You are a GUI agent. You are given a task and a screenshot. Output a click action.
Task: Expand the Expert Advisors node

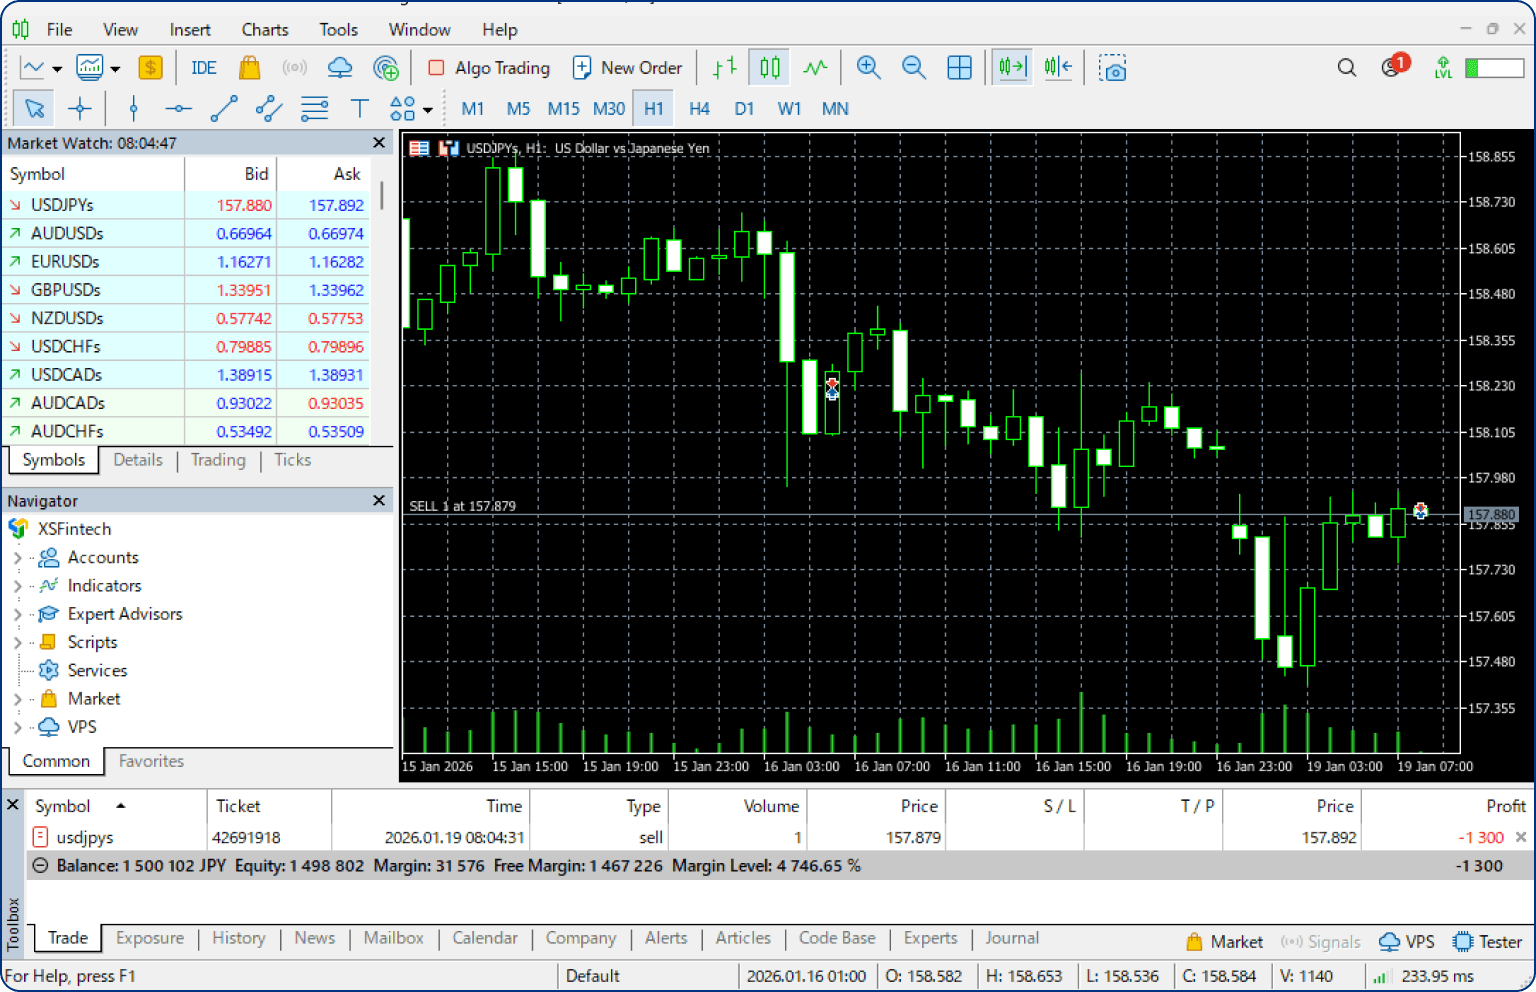(17, 614)
